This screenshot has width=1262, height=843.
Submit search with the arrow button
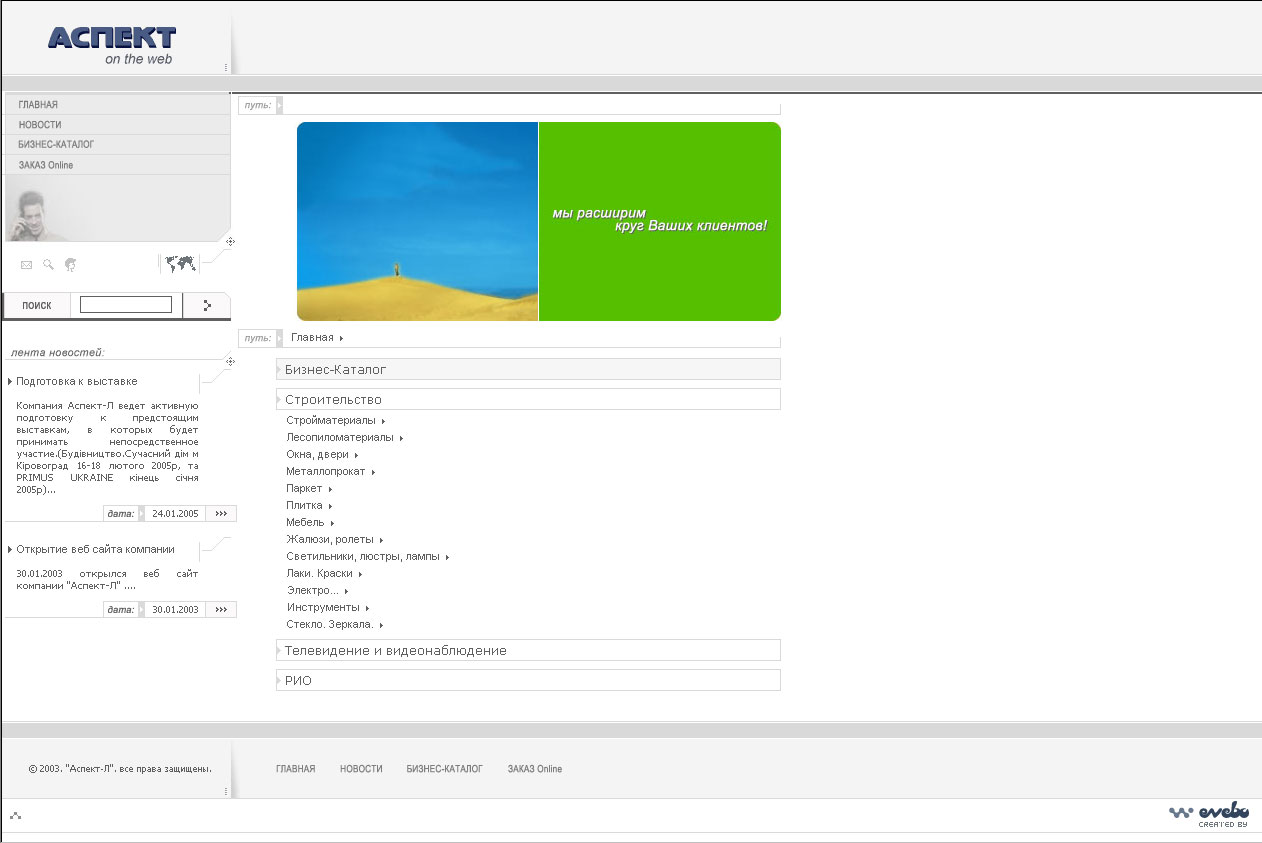point(207,305)
